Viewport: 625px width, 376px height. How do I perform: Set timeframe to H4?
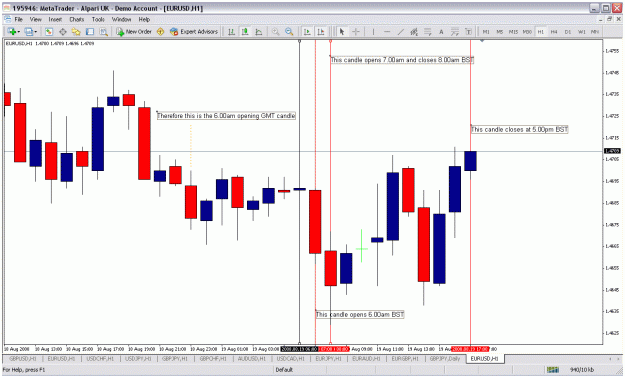[554, 31]
